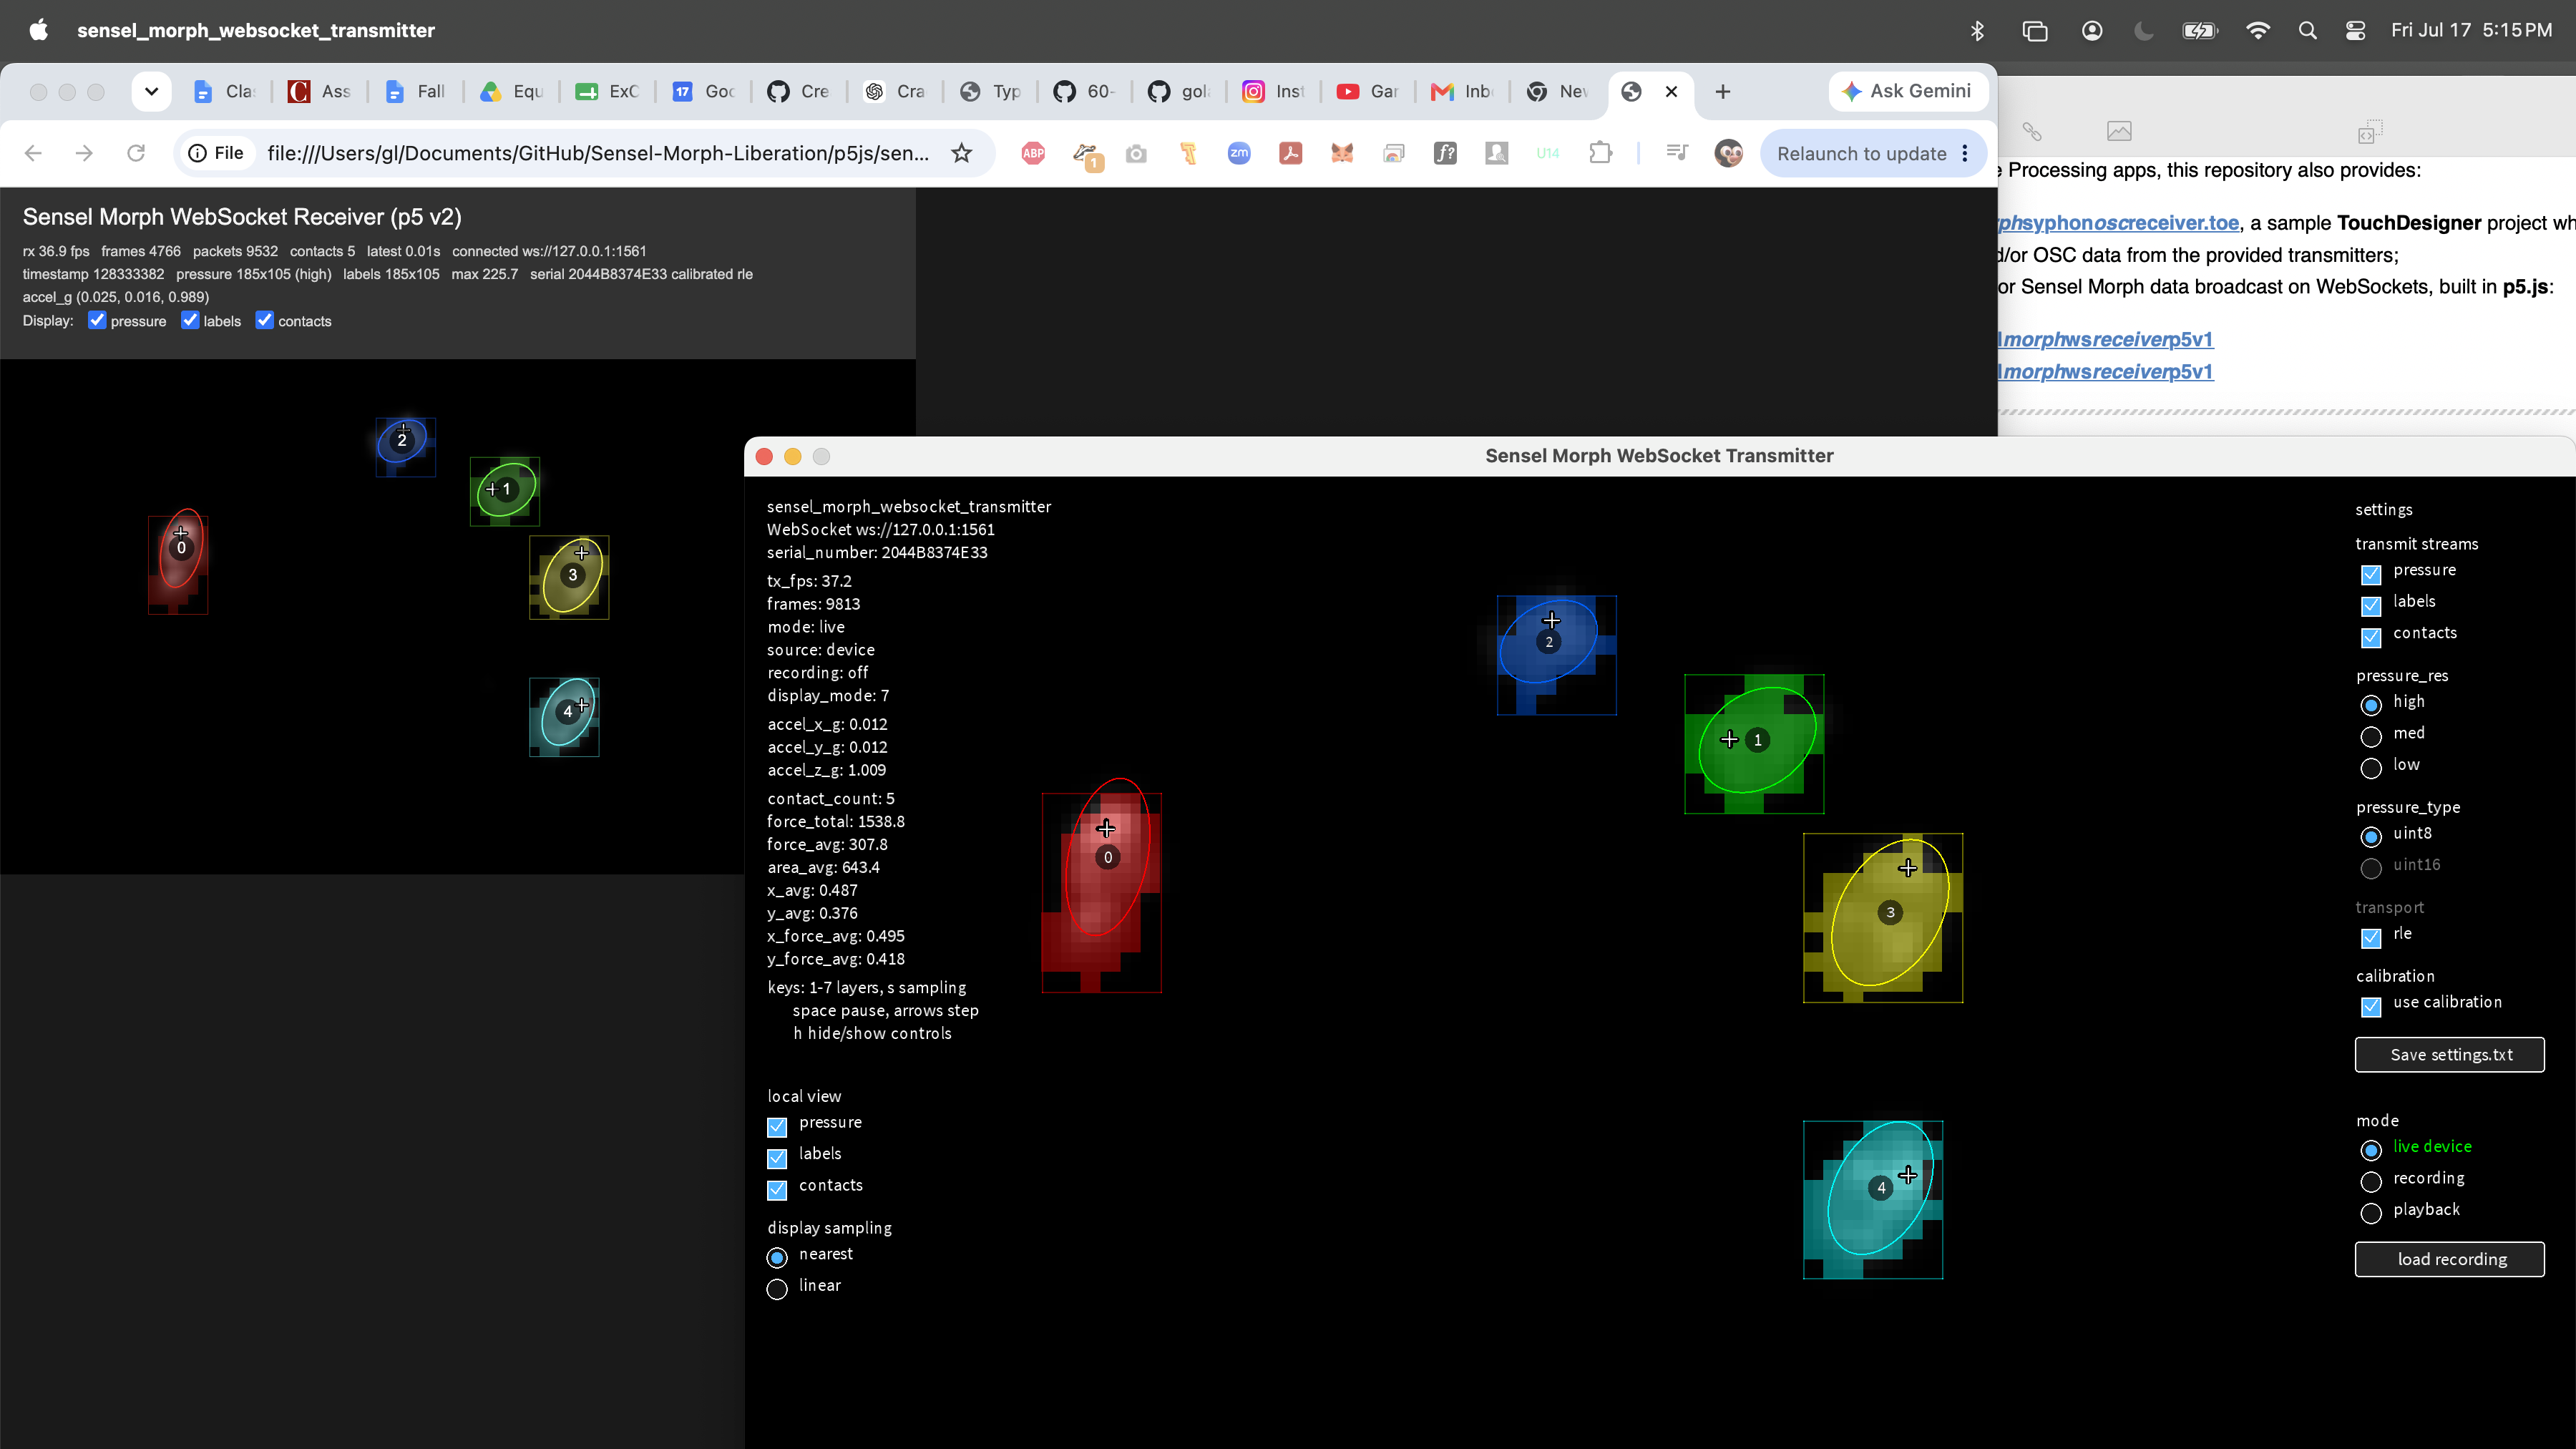Open Chrome tab search dropdown chevron
The height and width of the screenshot is (1449, 2576).
pos(151,91)
